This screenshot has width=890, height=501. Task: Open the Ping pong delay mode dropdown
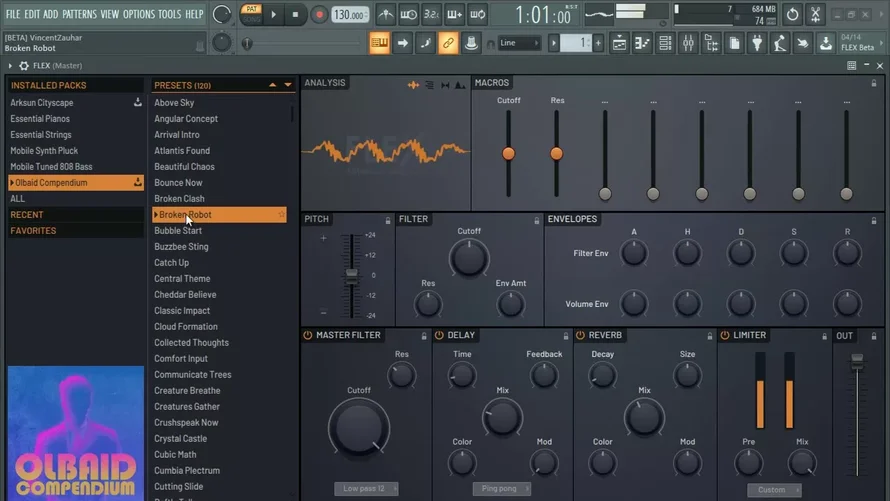502,489
